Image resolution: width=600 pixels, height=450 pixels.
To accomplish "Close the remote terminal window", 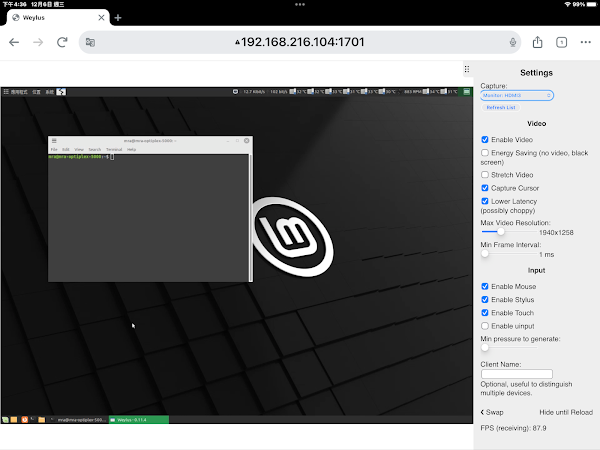I will click(x=247, y=140).
